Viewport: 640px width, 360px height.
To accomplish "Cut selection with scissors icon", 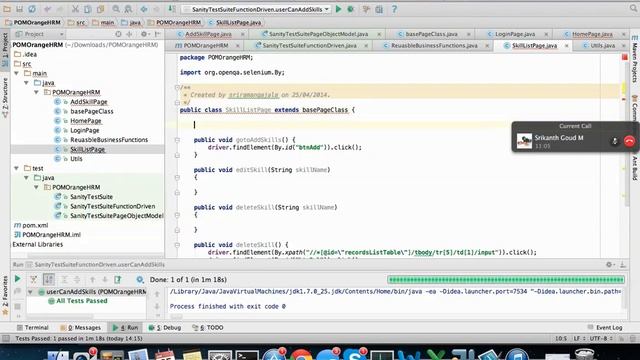I will click(76, 9).
